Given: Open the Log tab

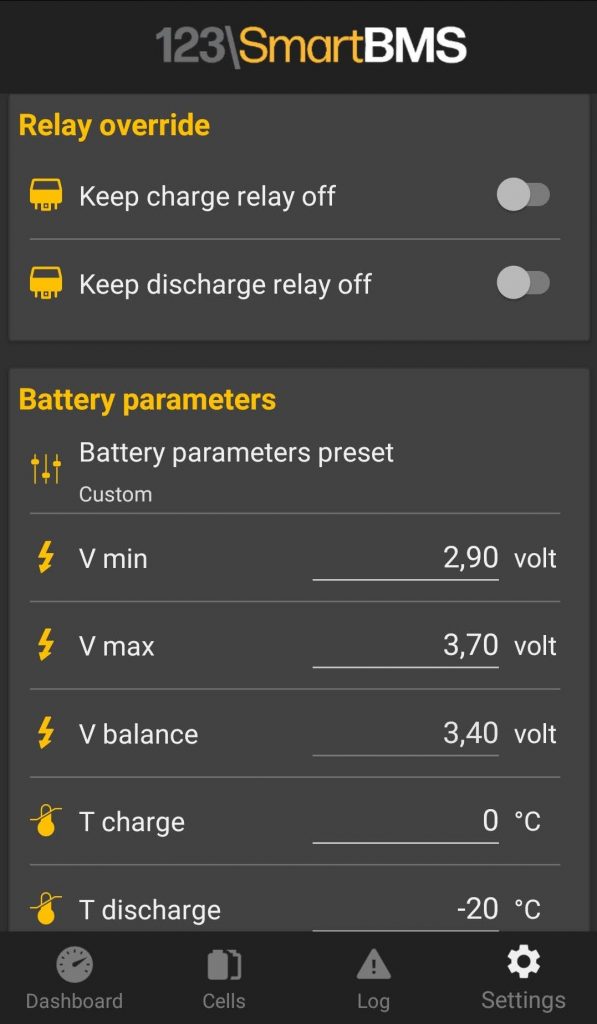Looking at the screenshot, I should point(374,978).
